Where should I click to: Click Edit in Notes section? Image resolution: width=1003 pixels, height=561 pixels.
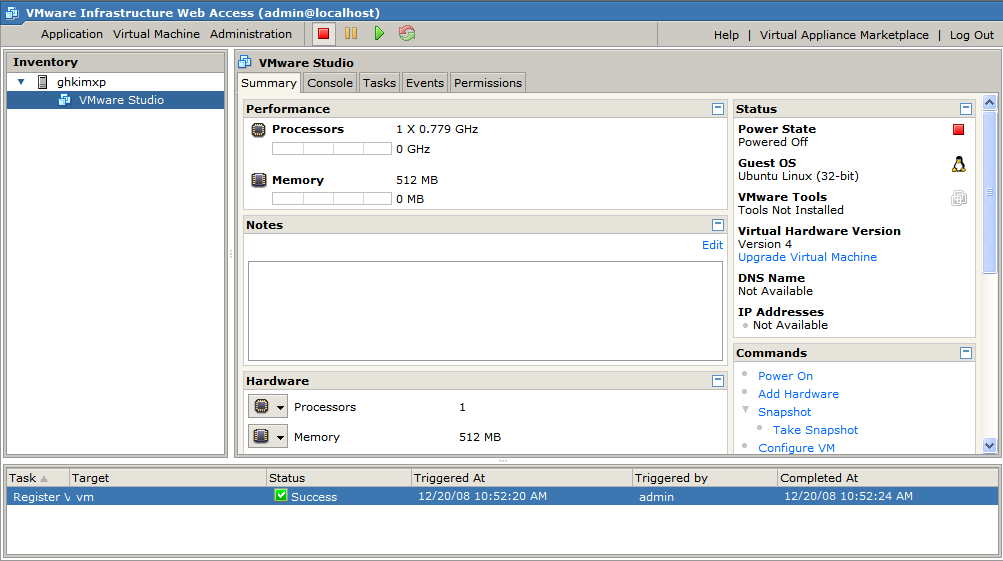[x=712, y=245]
